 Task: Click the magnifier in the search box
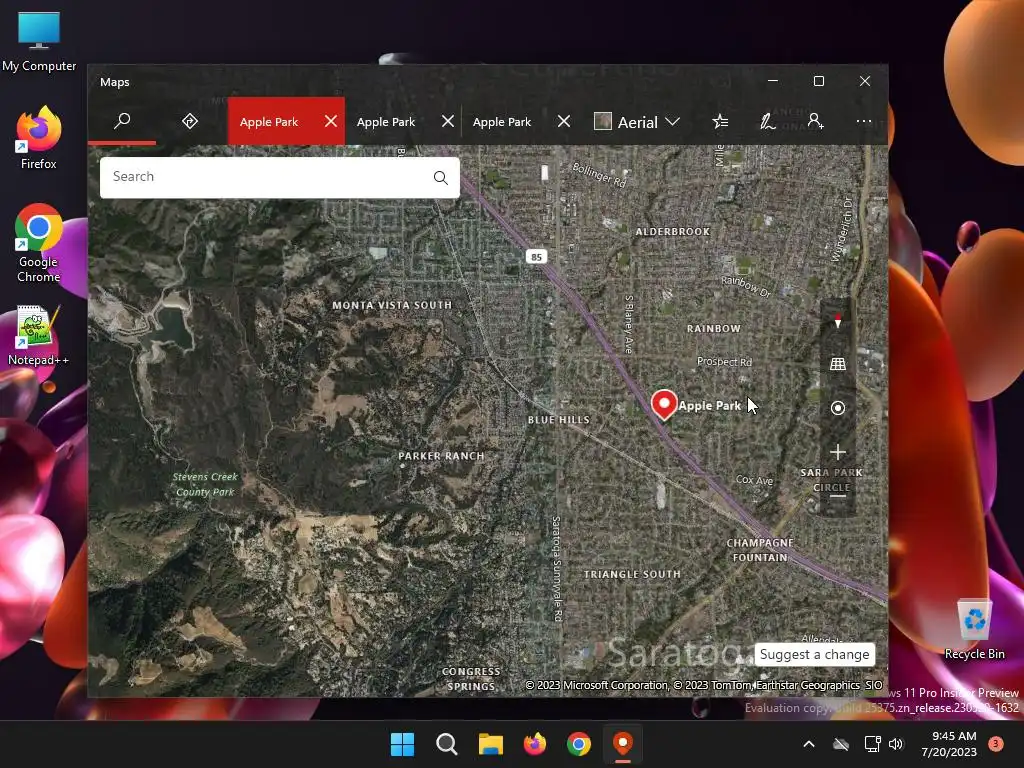(441, 178)
